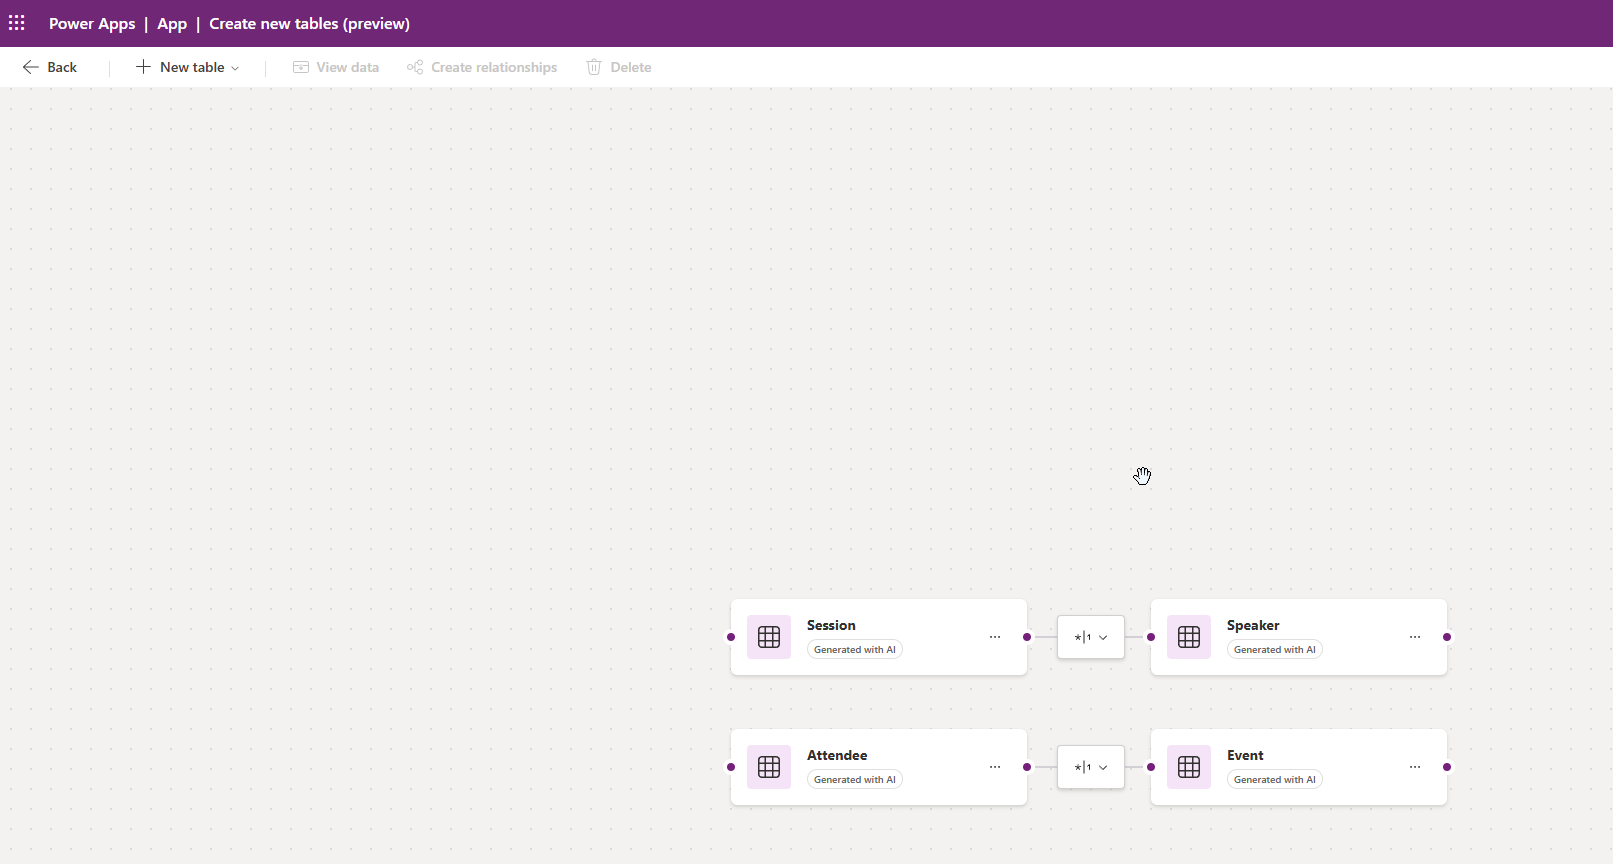Click the plus icon beside New table
This screenshot has width=1613, height=864.
pyautogui.click(x=143, y=67)
